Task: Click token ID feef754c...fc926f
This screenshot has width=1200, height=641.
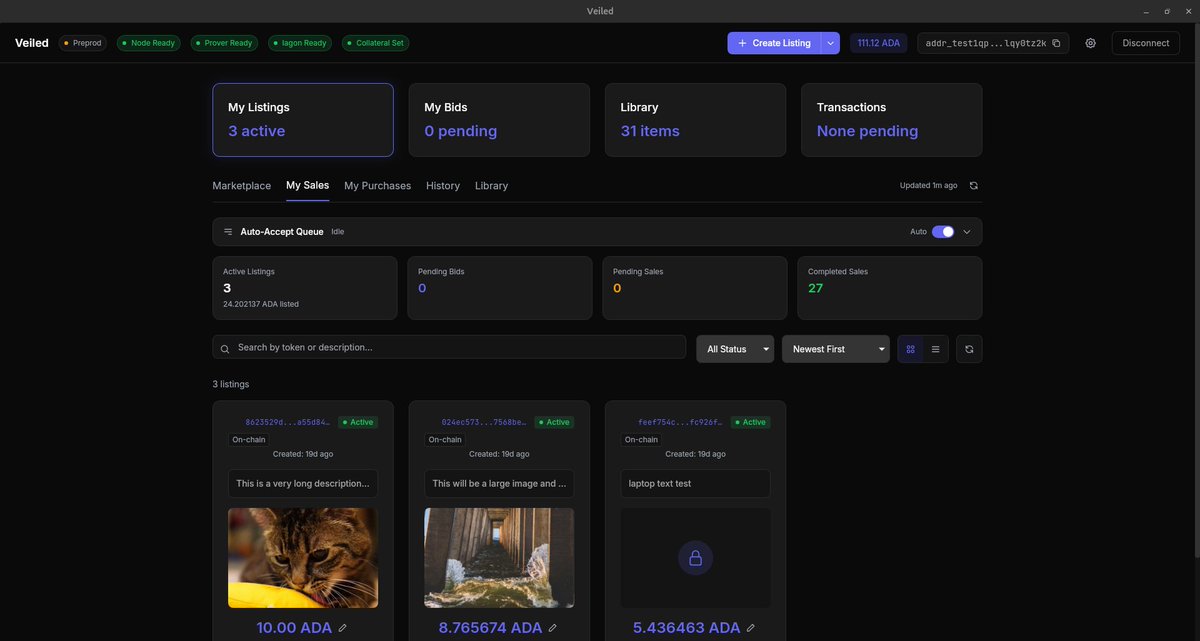Action: click(680, 422)
